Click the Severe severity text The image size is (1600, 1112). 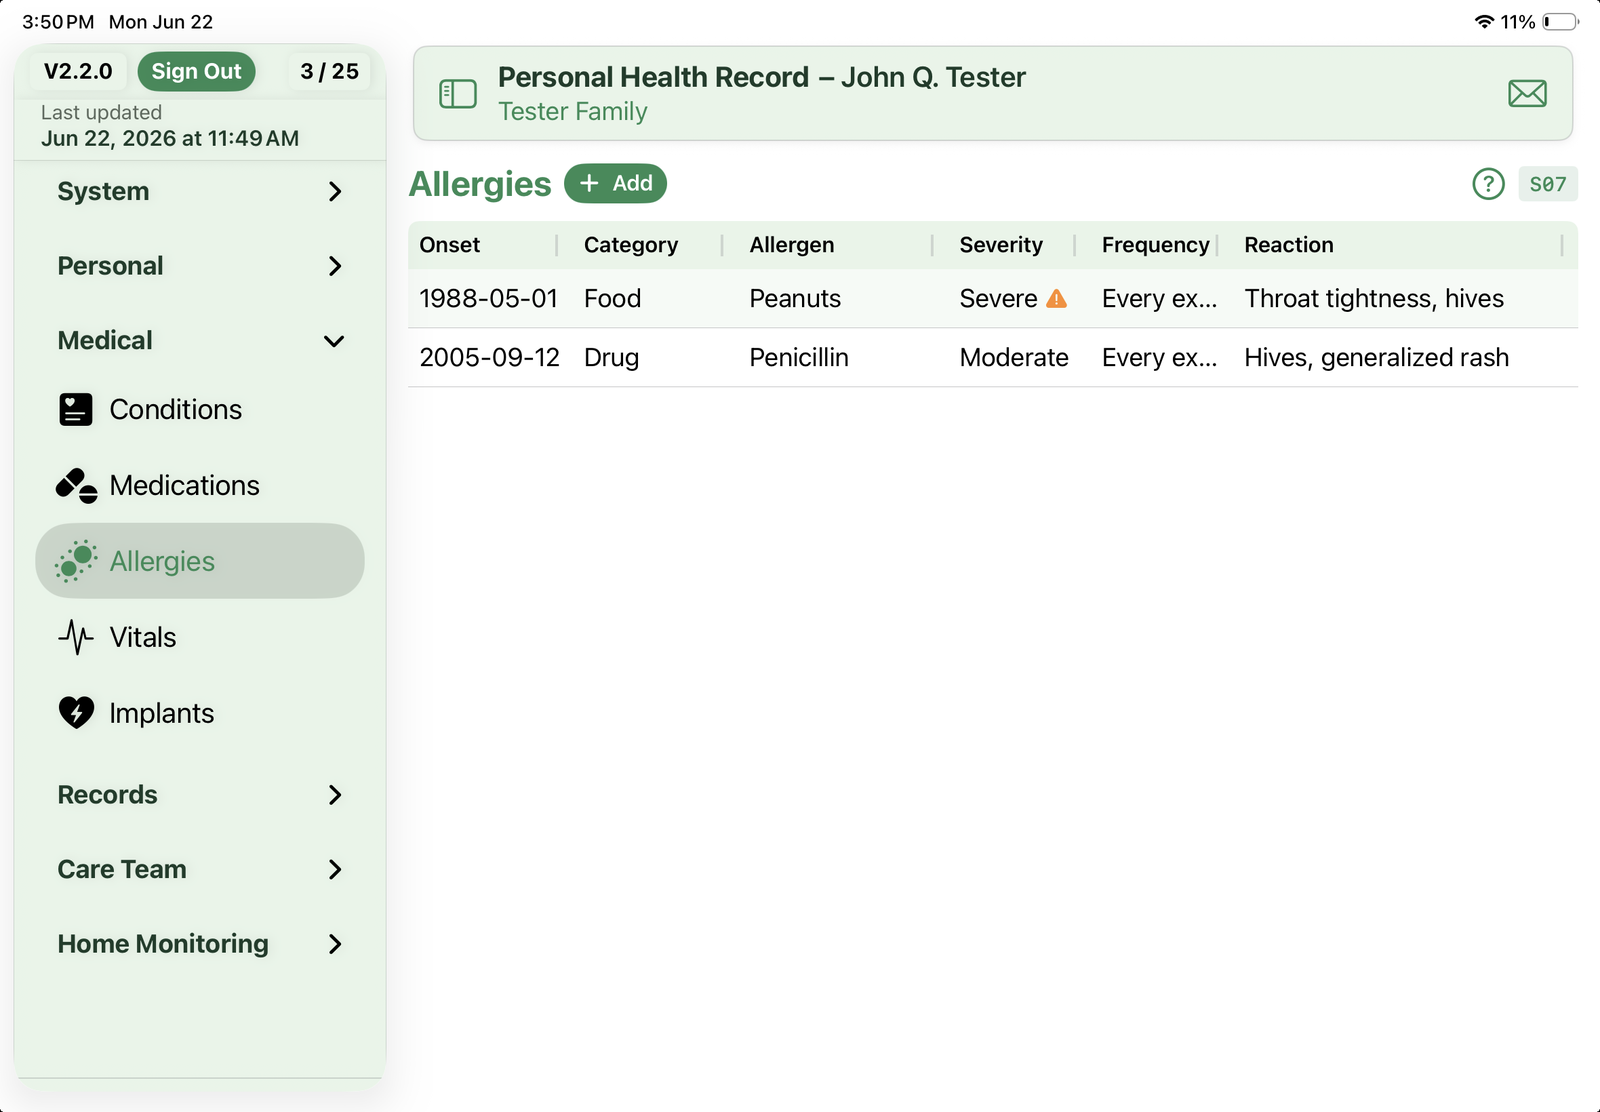[998, 299]
